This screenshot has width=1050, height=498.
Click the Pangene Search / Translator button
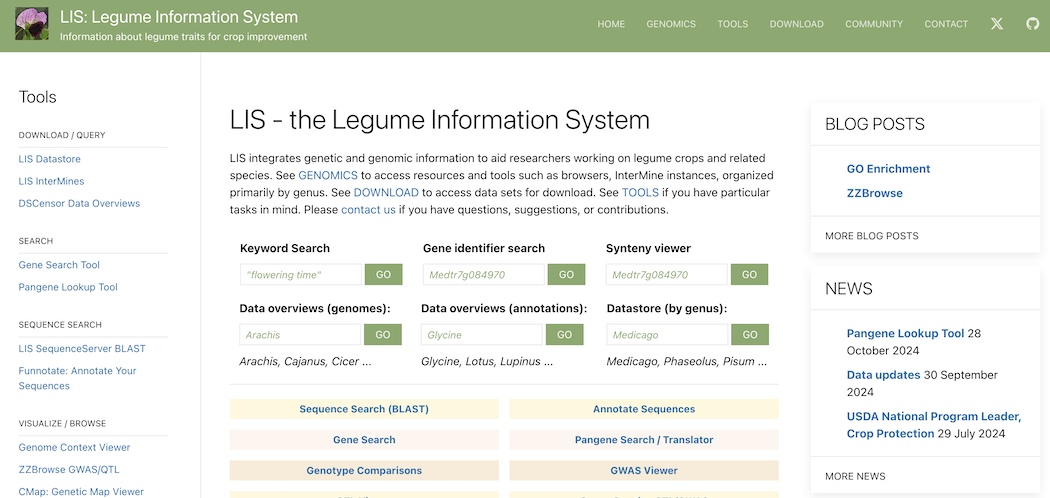(644, 440)
